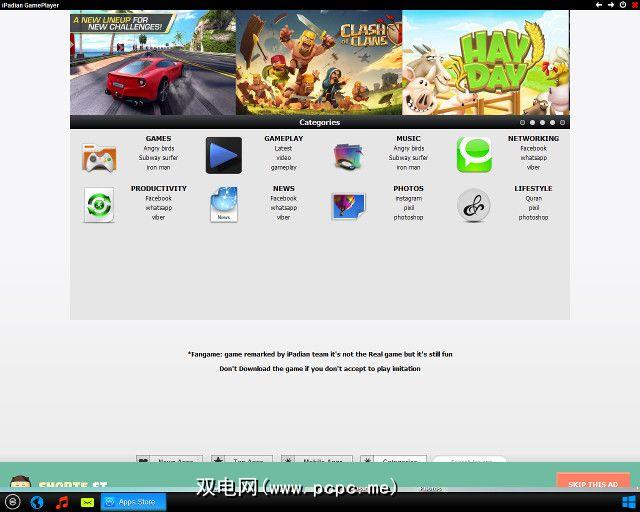The width and height of the screenshot is (640, 512).
Task: Click whatsapp under NETWORKING
Action: pyautogui.click(x=533, y=158)
